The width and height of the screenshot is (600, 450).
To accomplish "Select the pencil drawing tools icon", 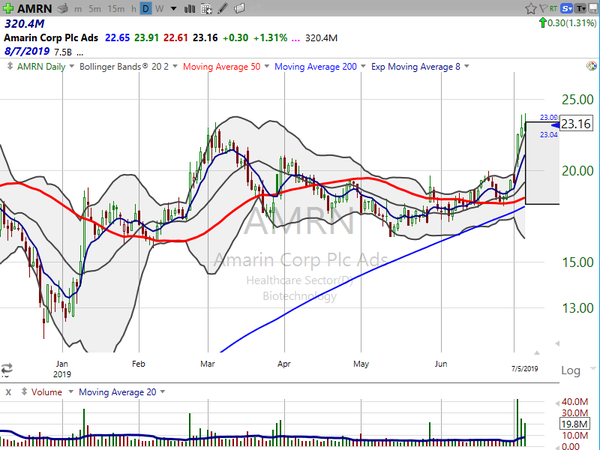I will tap(222, 8).
